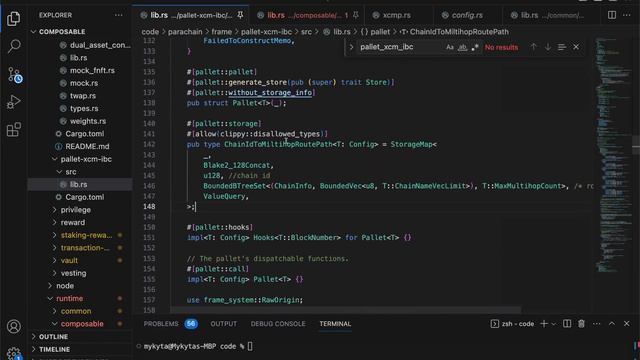The image size is (640, 360).
Task: Click the terminal prompt line
Action: 198,346
